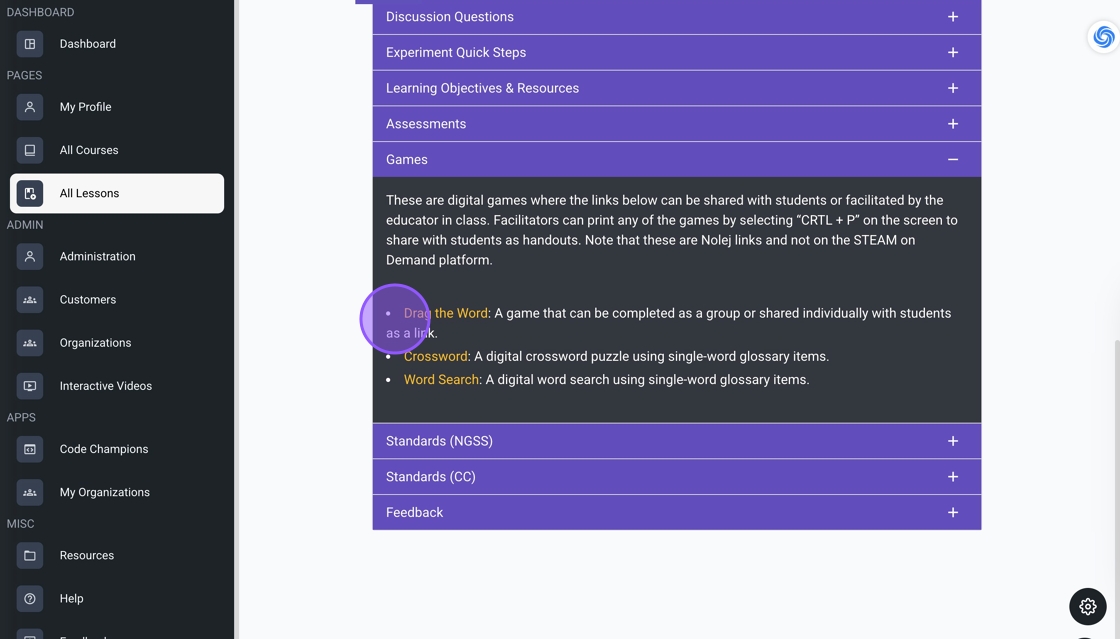Collapse the Games section
The height and width of the screenshot is (639, 1120).
click(x=952, y=160)
